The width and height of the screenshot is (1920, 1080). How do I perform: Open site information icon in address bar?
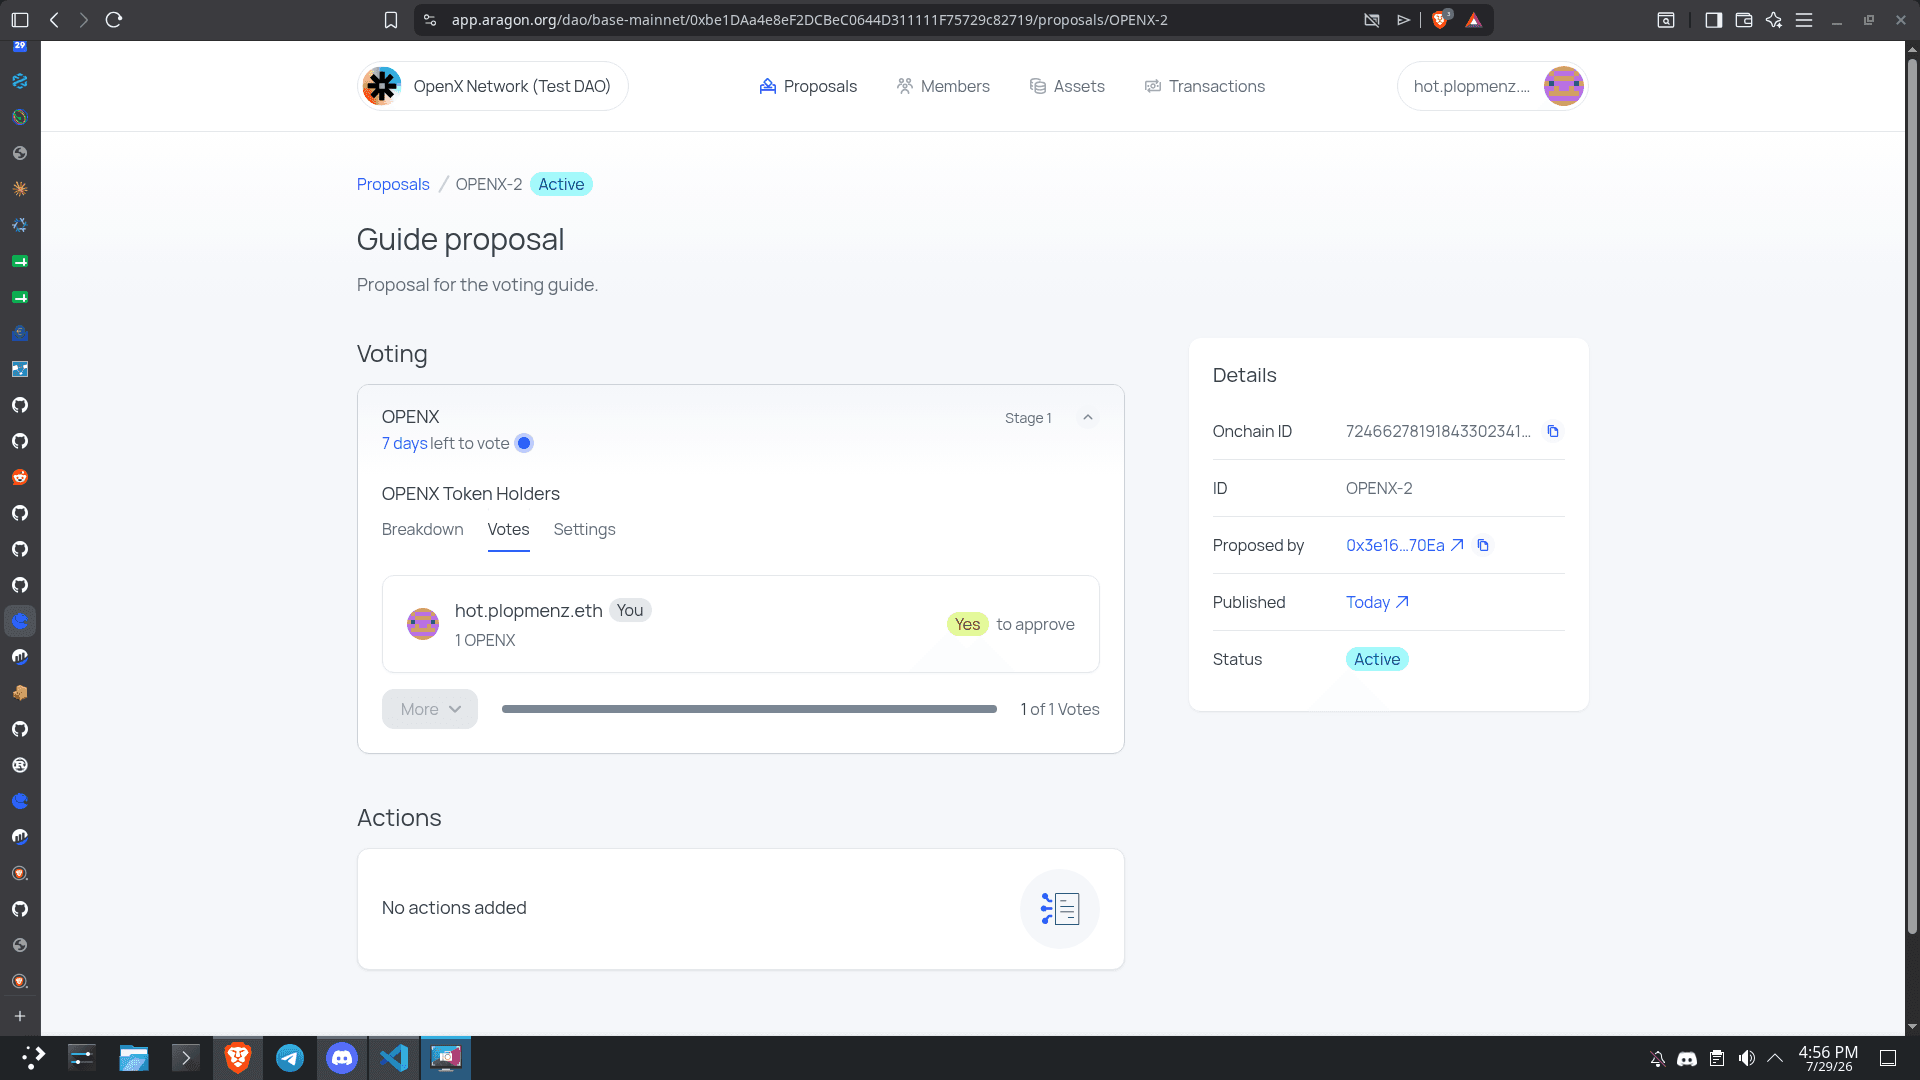pos(430,20)
